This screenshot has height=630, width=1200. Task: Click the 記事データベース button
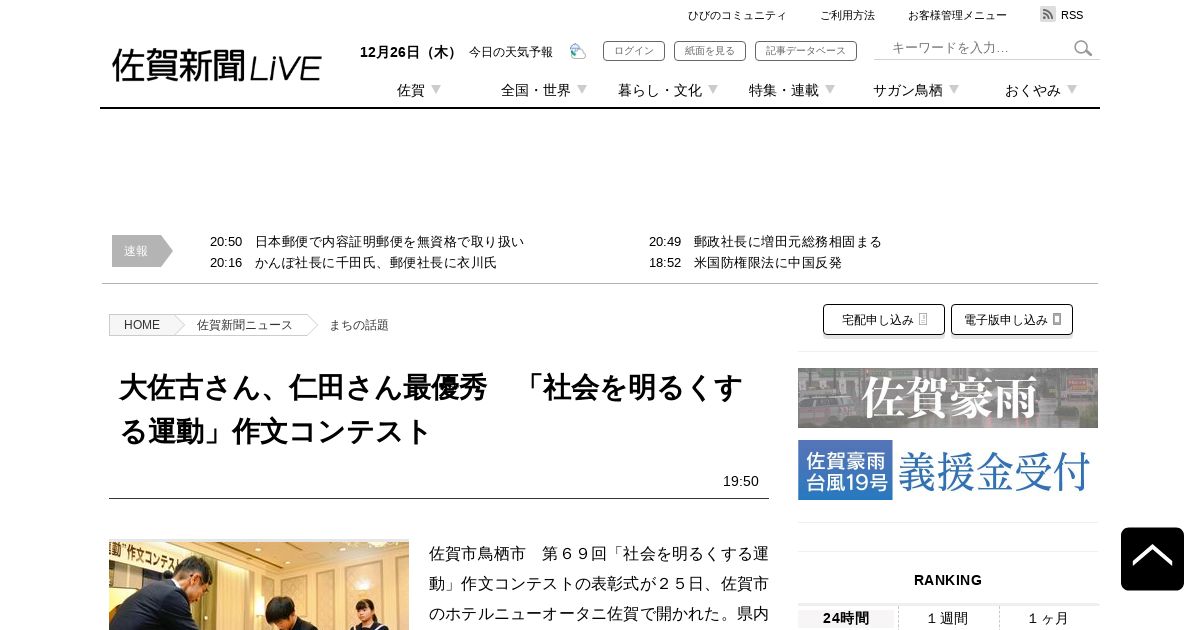806,51
